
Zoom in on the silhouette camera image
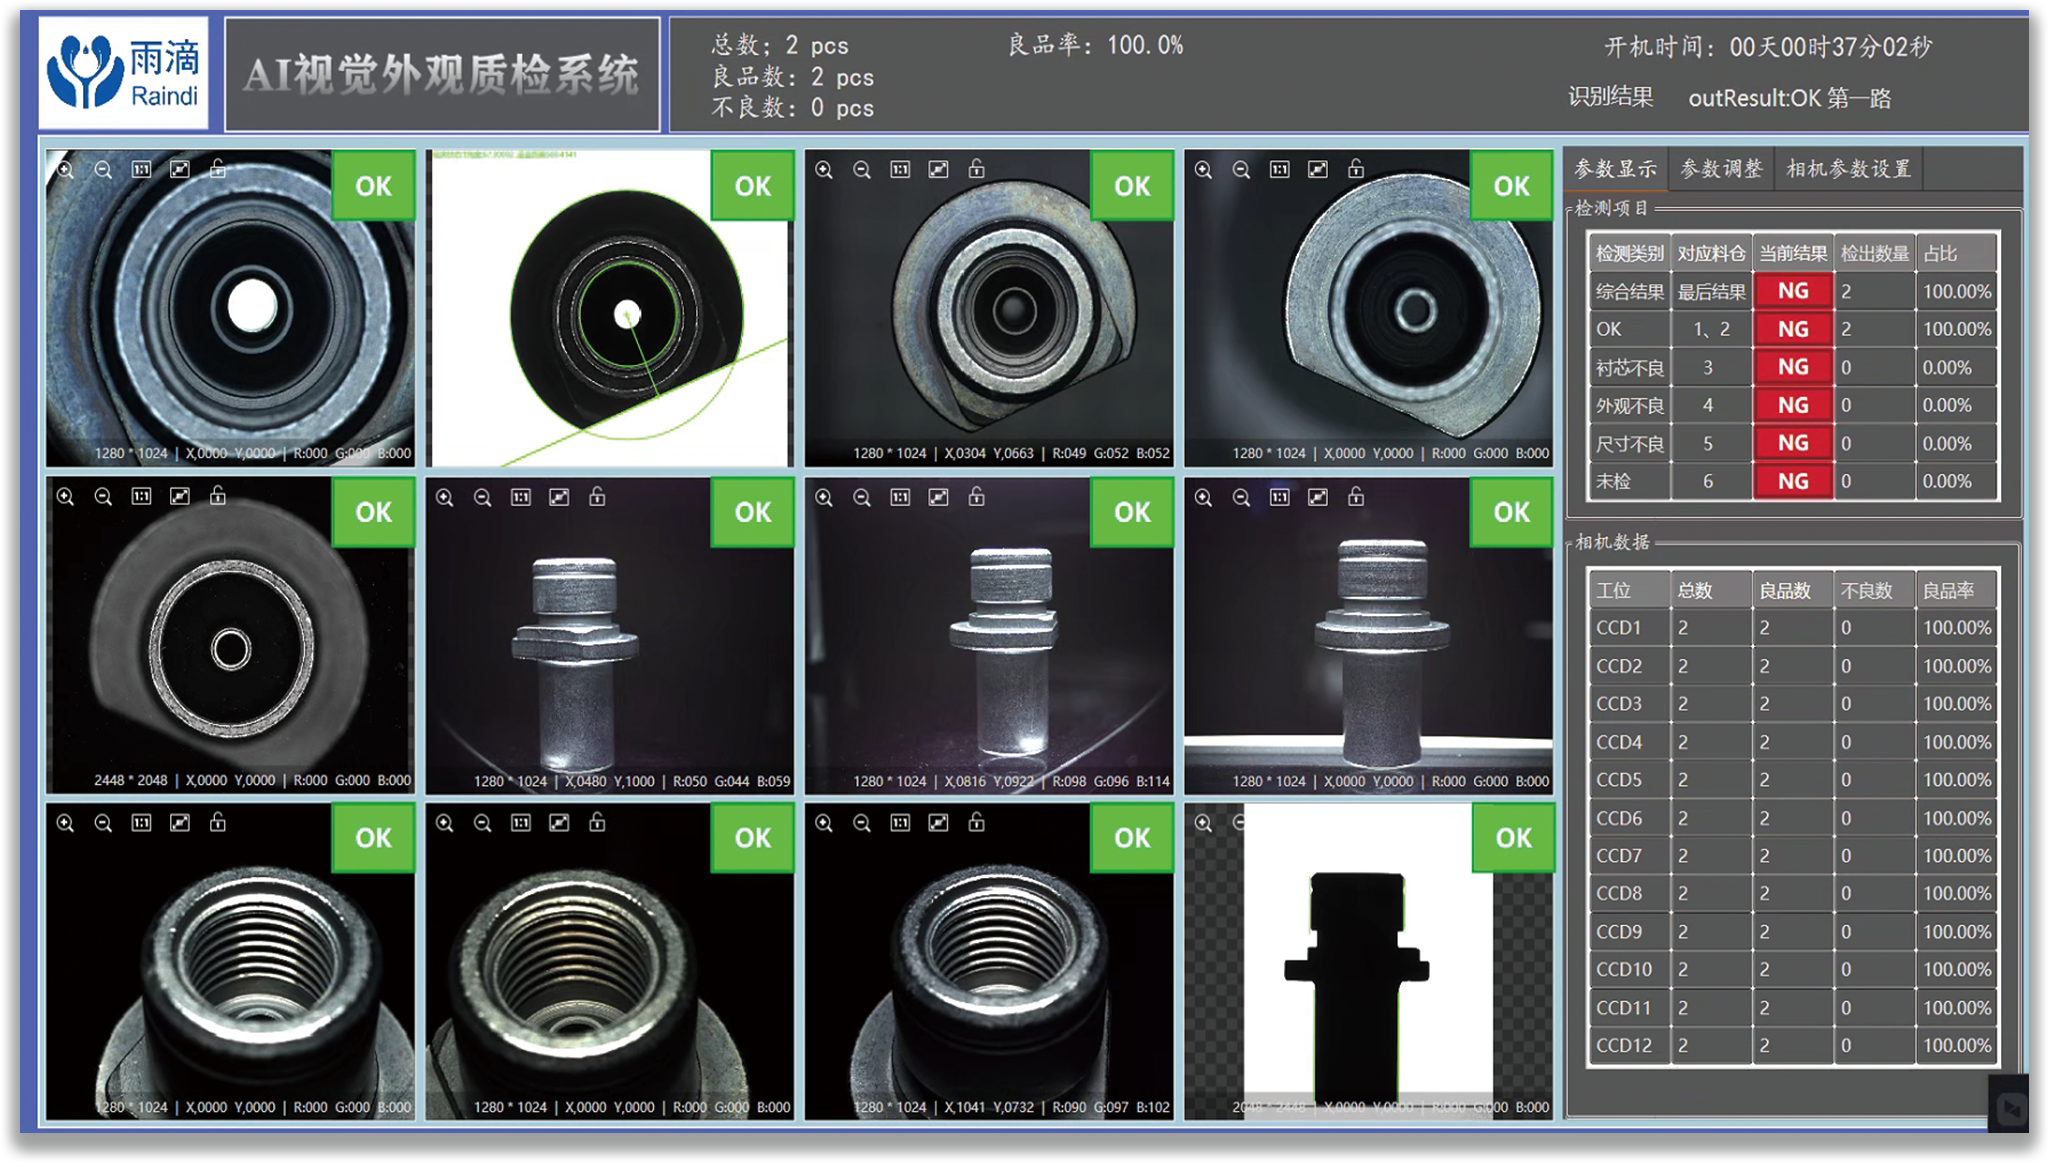[x=1203, y=822]
